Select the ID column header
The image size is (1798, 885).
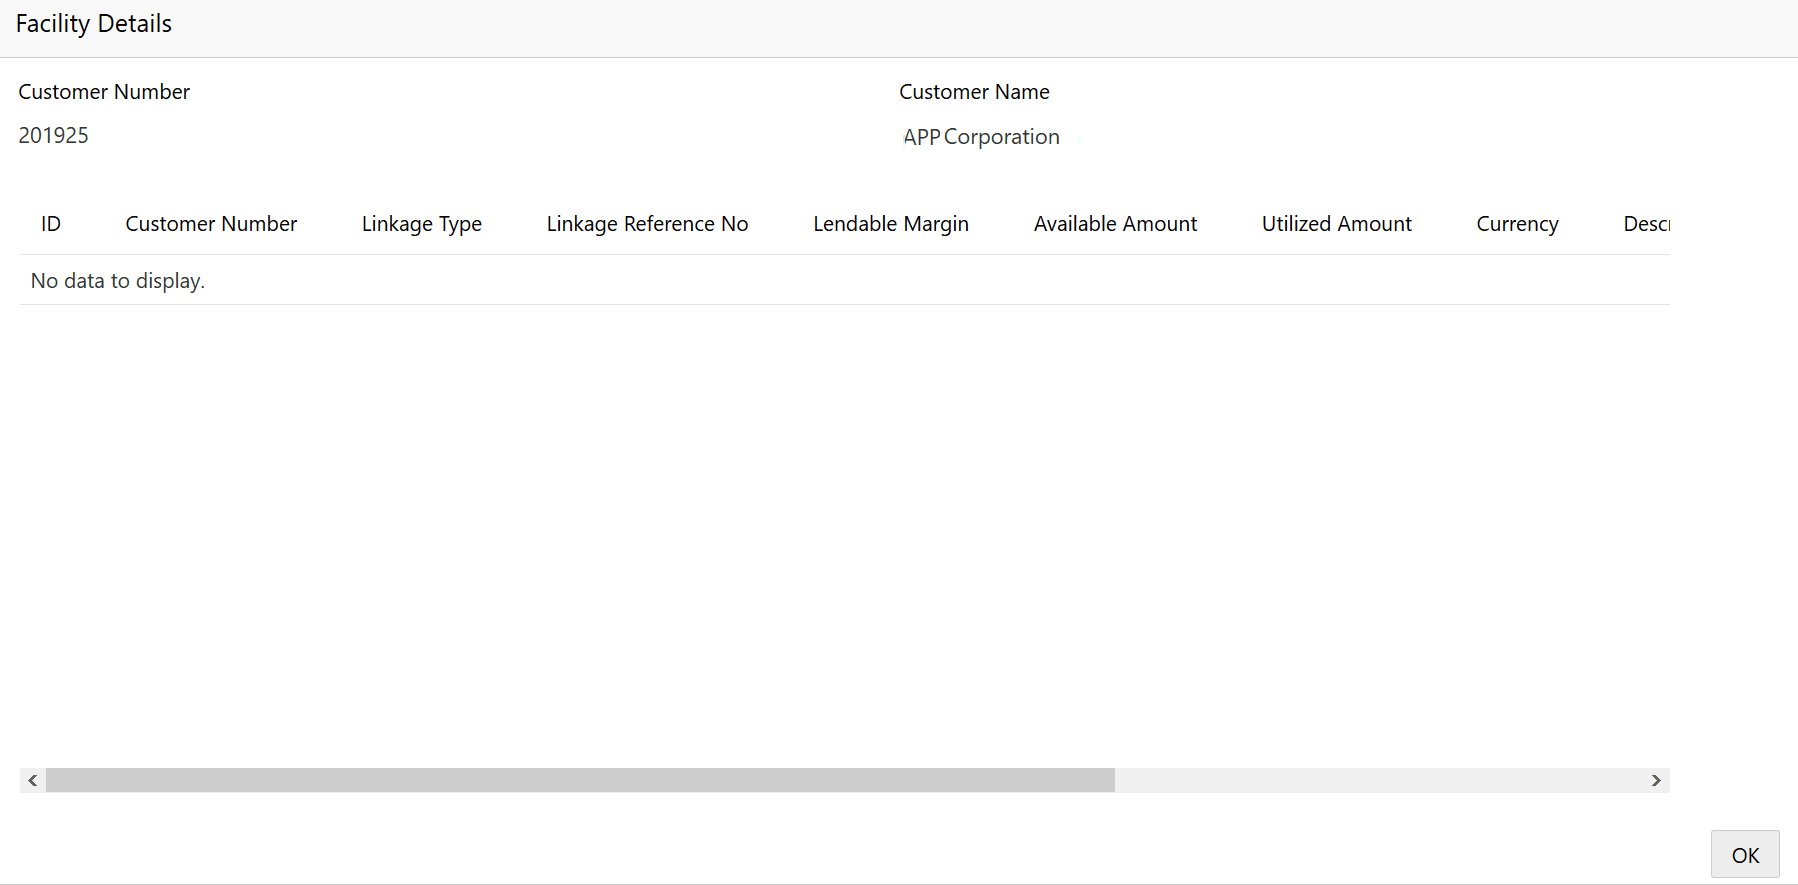pyautogui.click(x=51, y=224)
